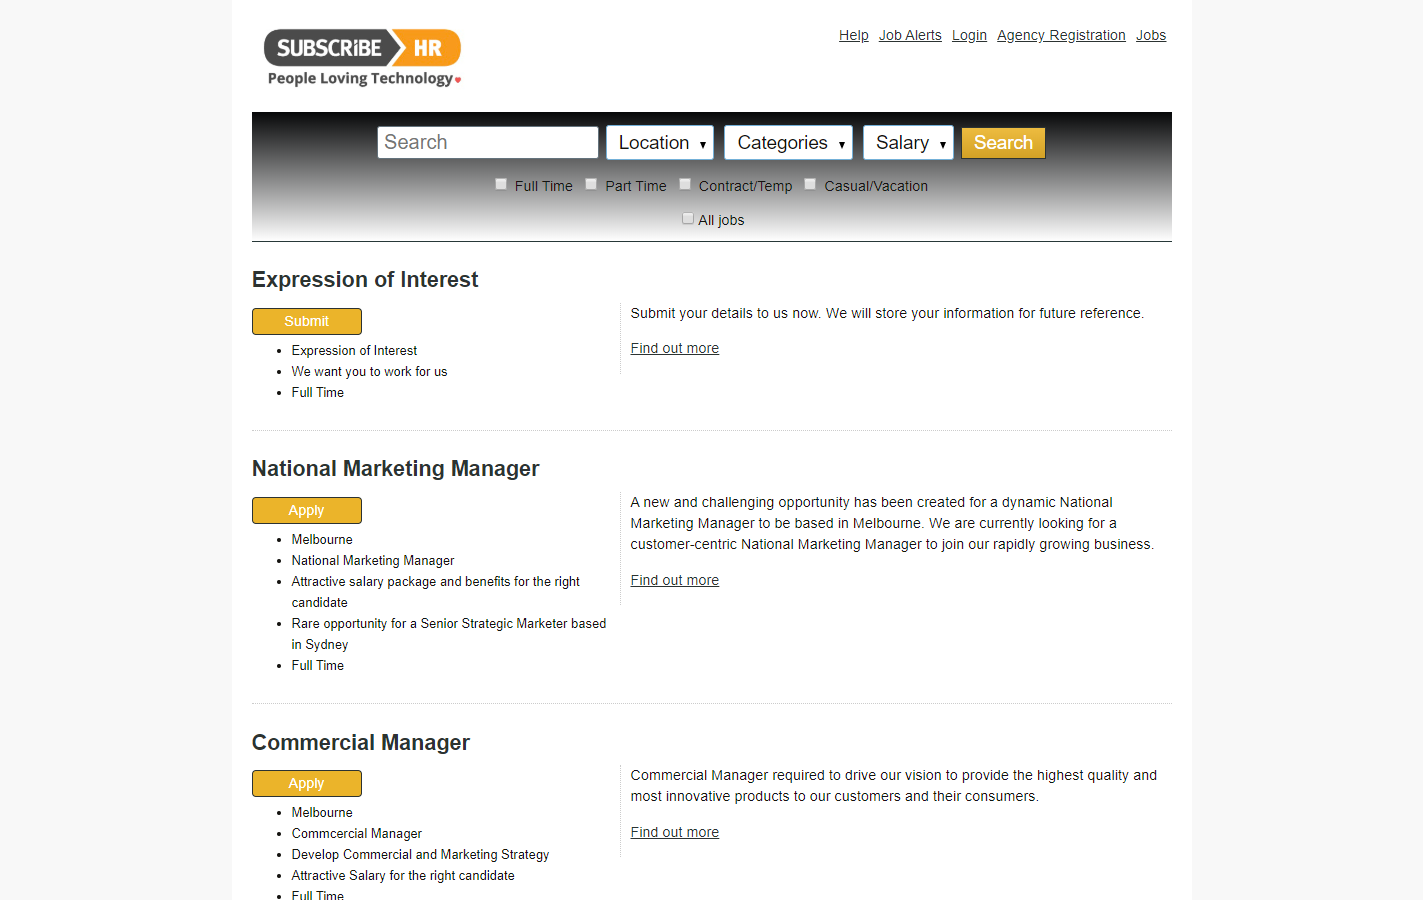Enable the All jobs checkbox
1423x900 pixels.
pyautogui.click(x=687, y=217)
